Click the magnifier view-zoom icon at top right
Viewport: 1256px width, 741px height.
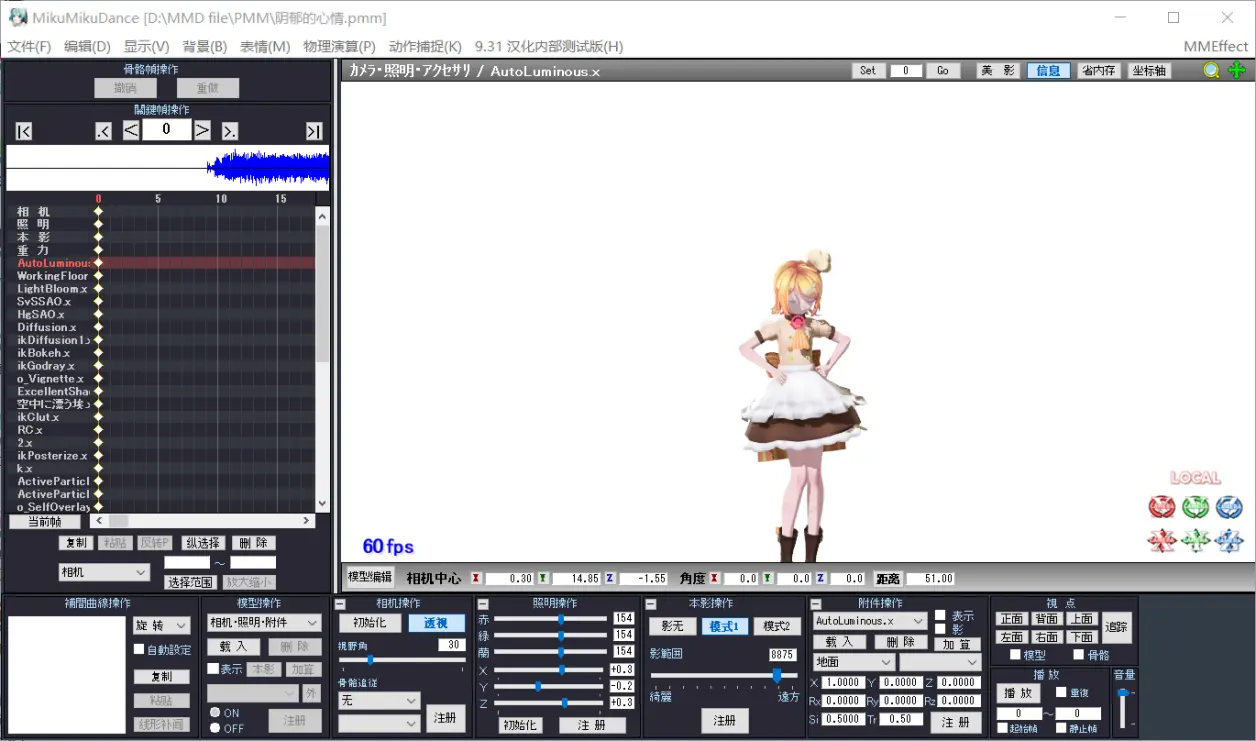(1211, 70)
